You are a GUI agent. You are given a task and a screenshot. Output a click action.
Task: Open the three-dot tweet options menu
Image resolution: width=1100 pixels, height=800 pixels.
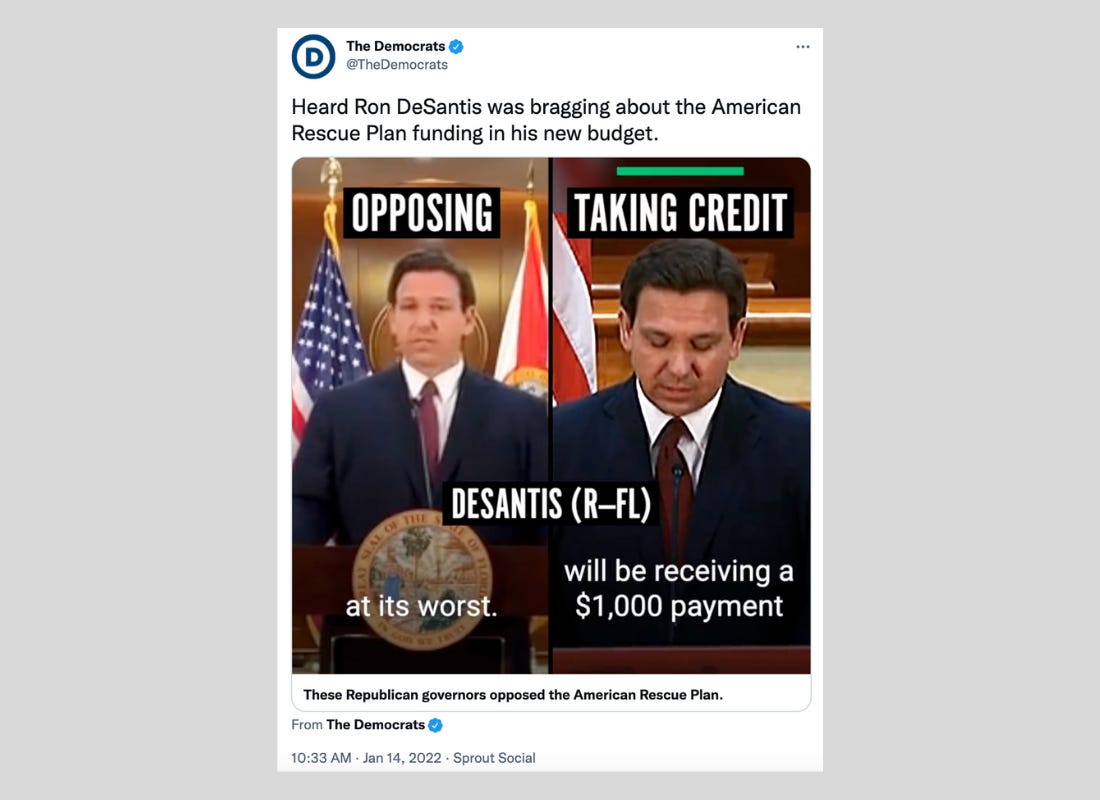[x=803, y=47]
